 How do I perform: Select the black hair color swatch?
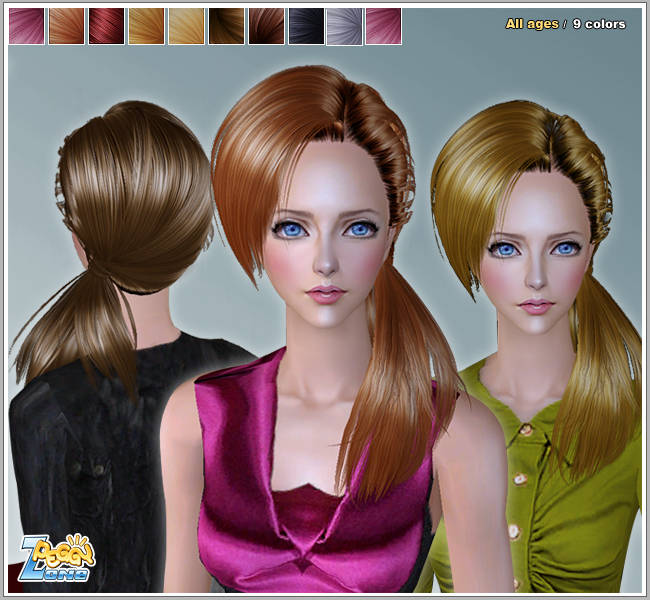[306, 26]
